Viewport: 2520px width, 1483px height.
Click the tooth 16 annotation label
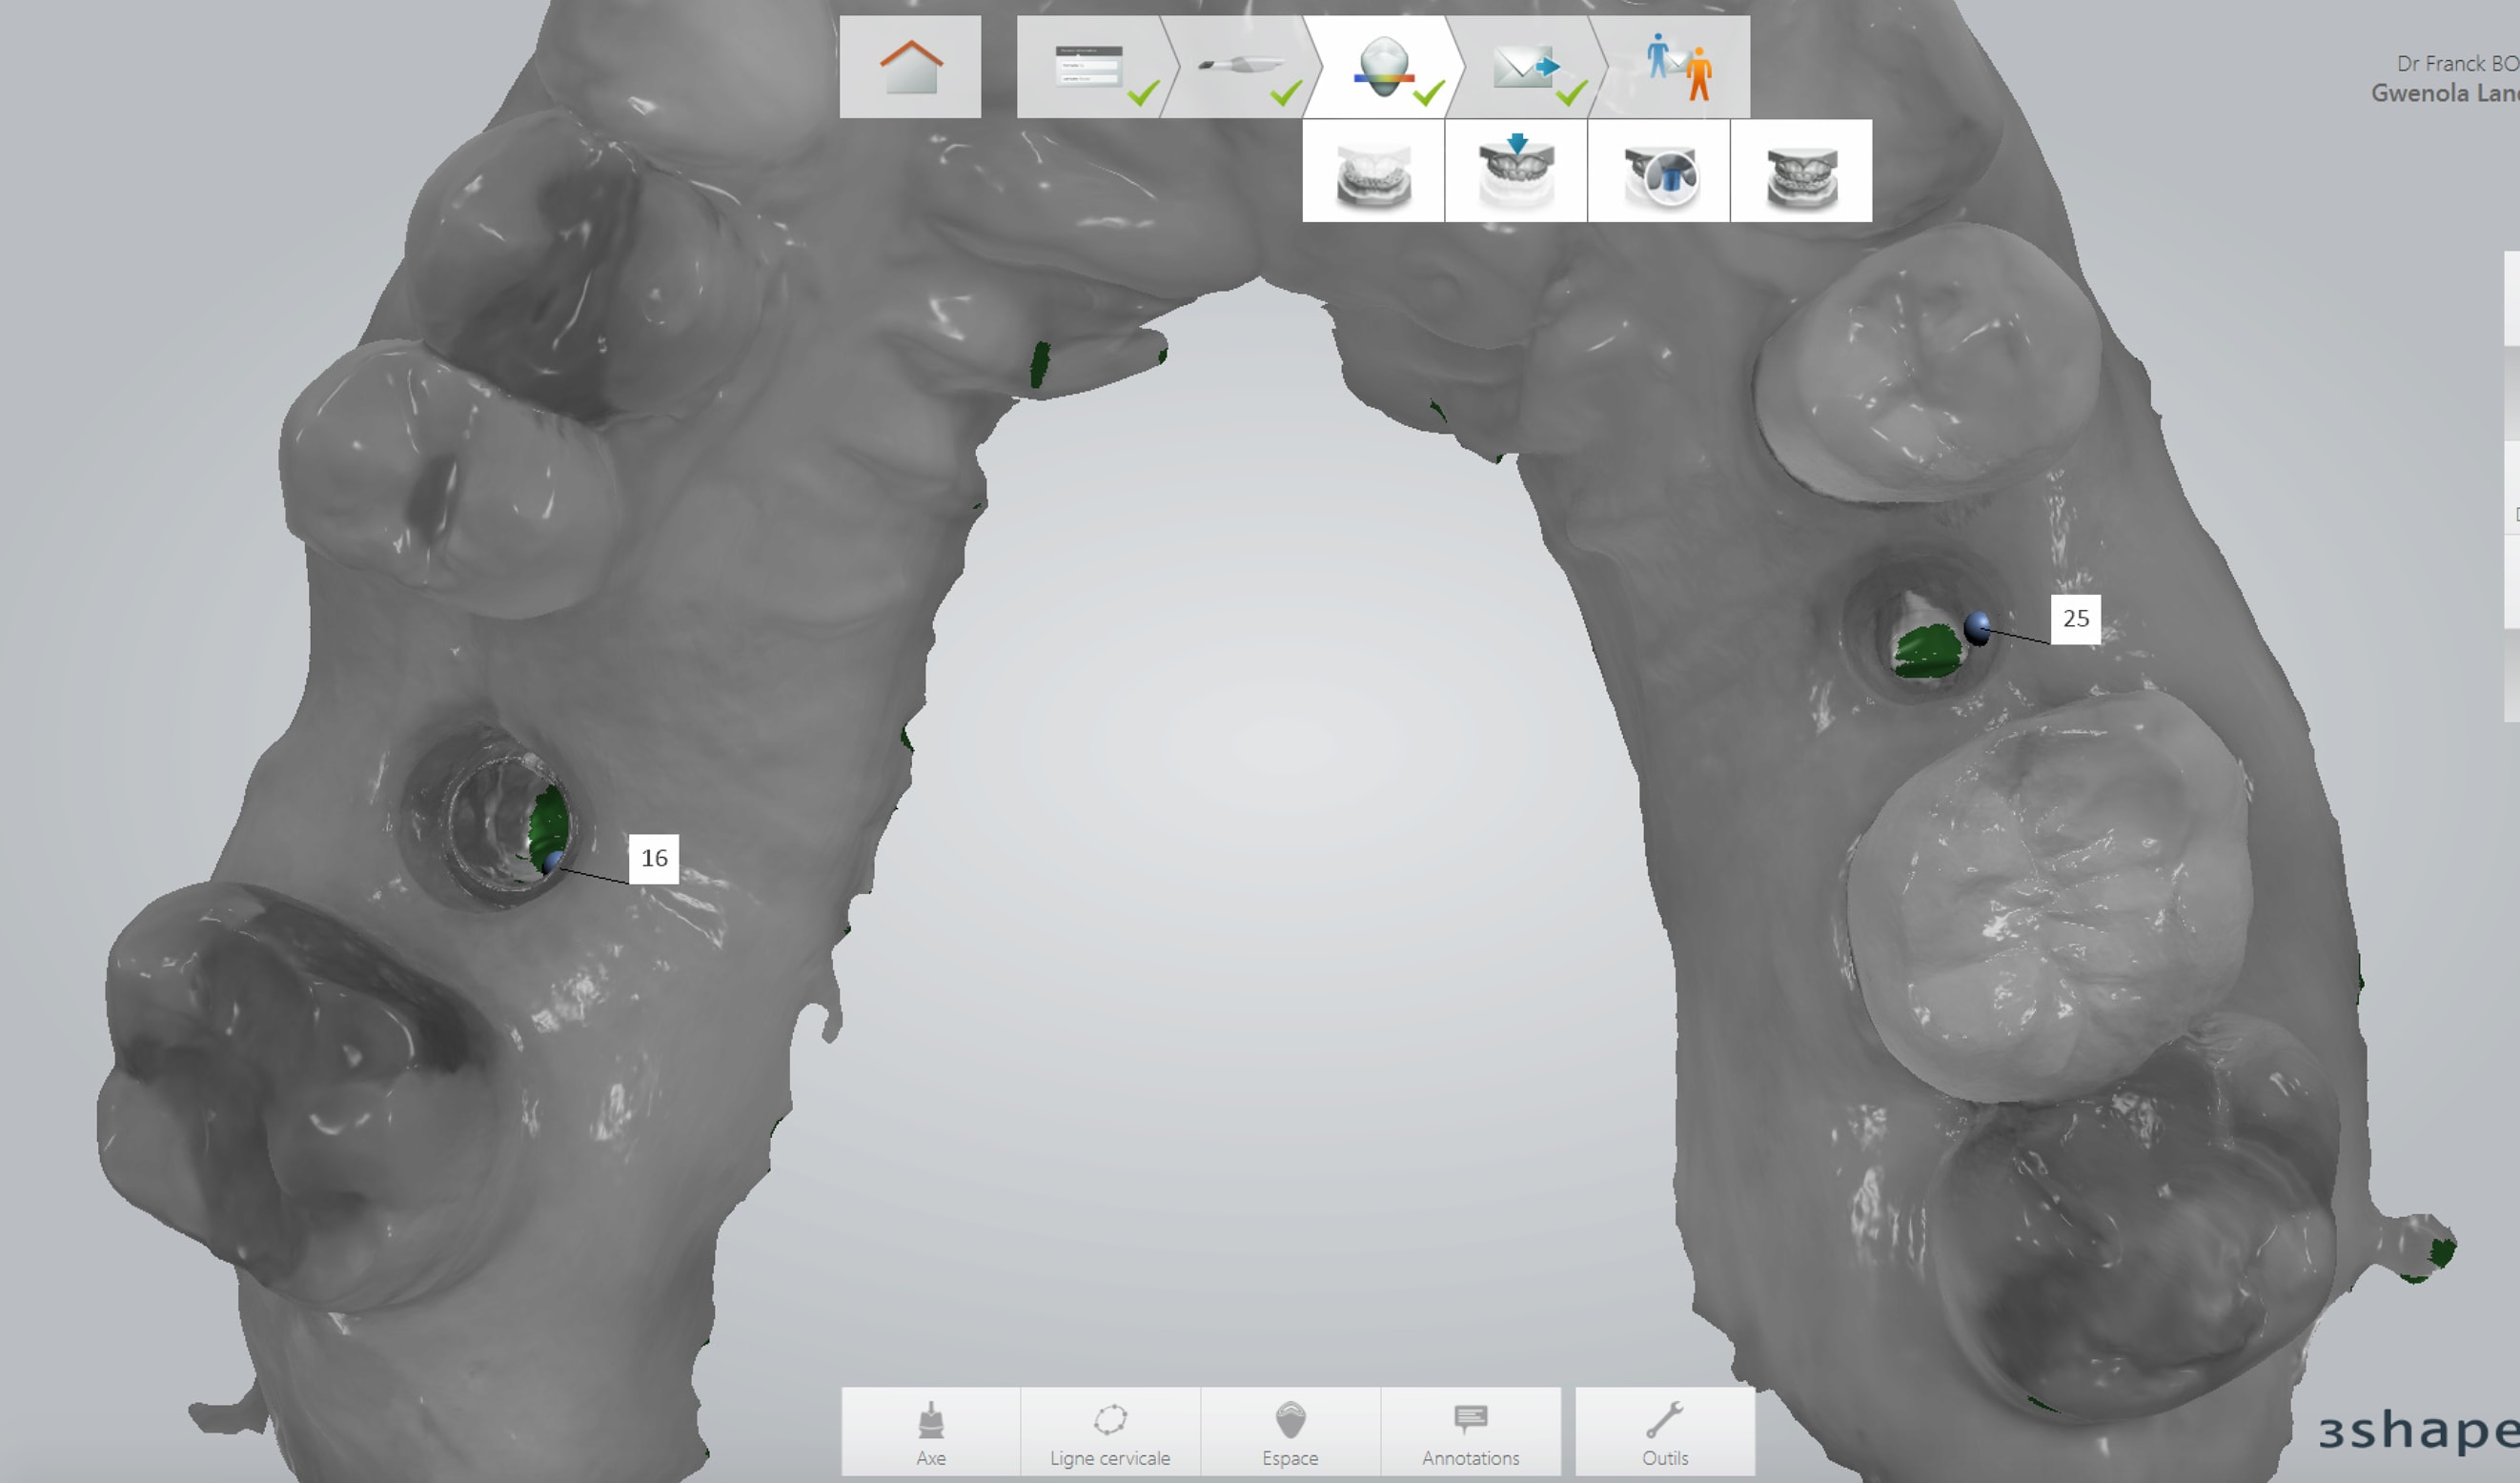654,859
